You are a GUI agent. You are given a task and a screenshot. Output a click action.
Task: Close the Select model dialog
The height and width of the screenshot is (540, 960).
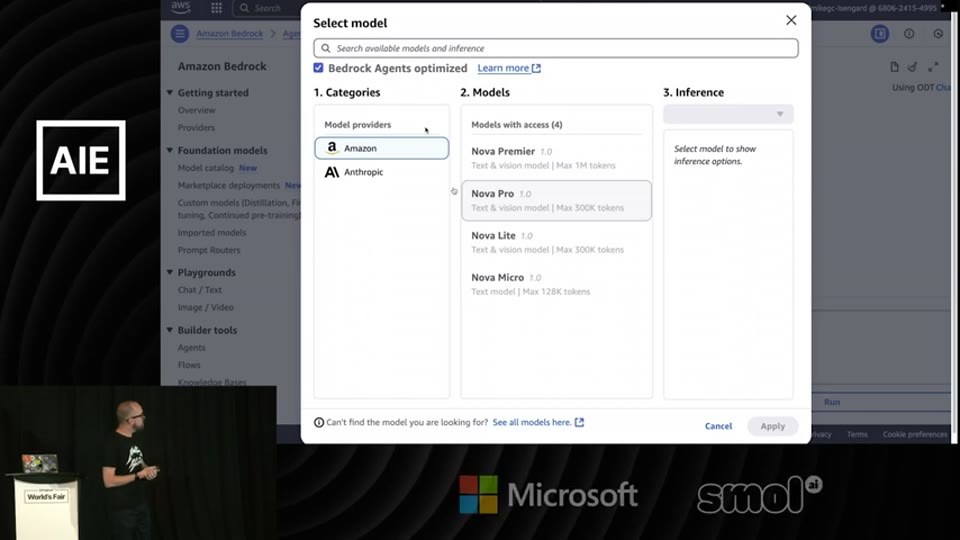click(791, 20)
